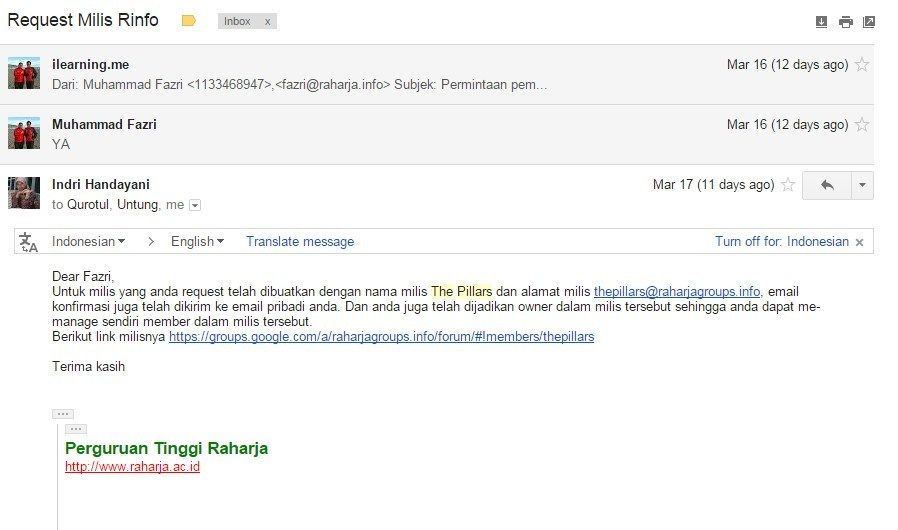Click the yellow importance marker label icon

[188, 21]
